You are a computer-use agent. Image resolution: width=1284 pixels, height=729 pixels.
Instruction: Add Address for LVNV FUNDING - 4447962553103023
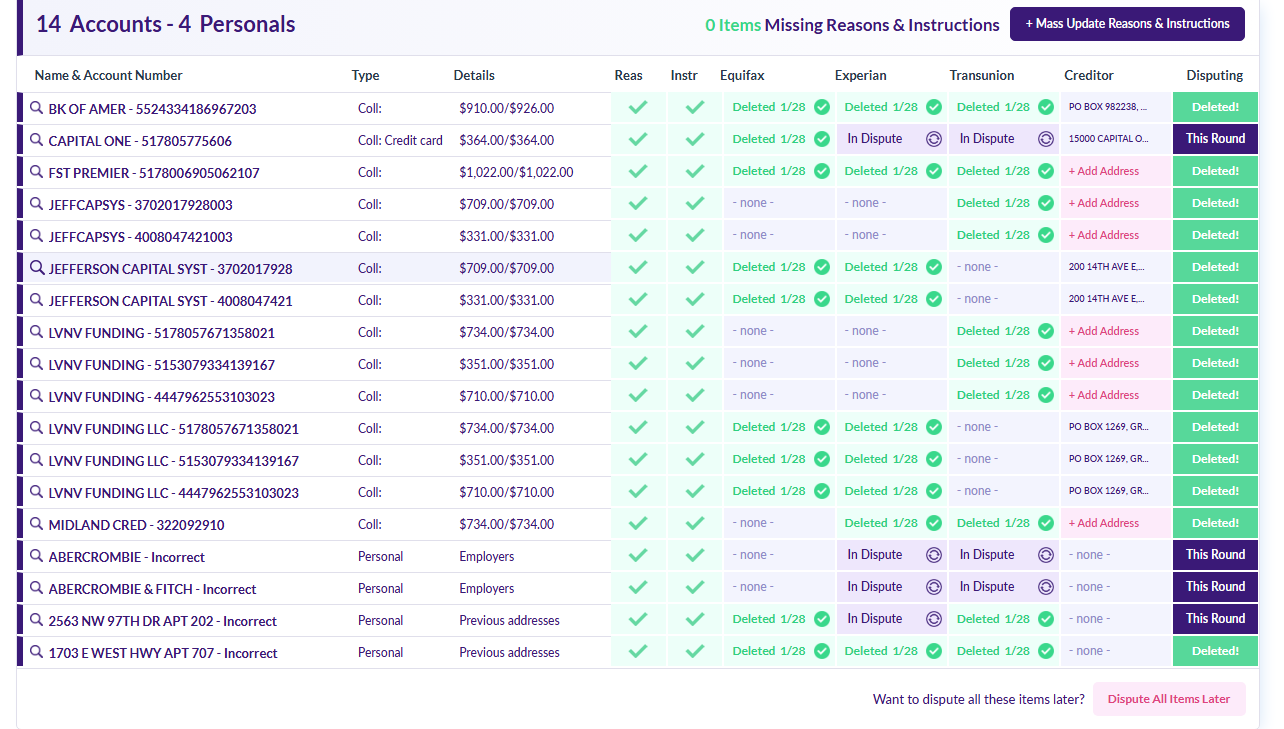coord(1104,395)
